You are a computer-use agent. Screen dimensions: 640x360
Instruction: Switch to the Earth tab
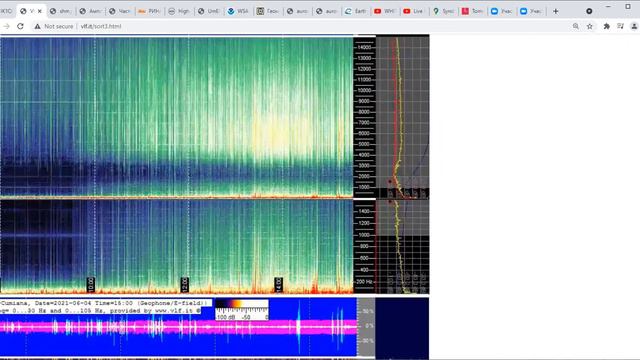coord(356,11)
